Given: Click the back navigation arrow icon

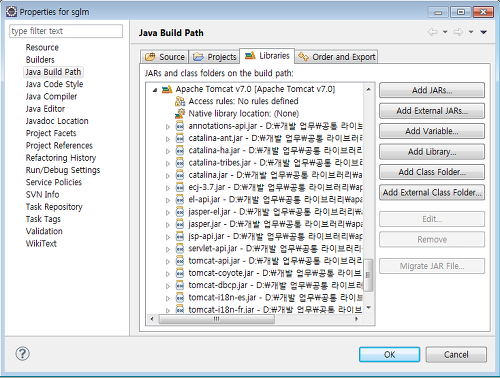Looking at the screenshot, I should click(x=433, y=32).
